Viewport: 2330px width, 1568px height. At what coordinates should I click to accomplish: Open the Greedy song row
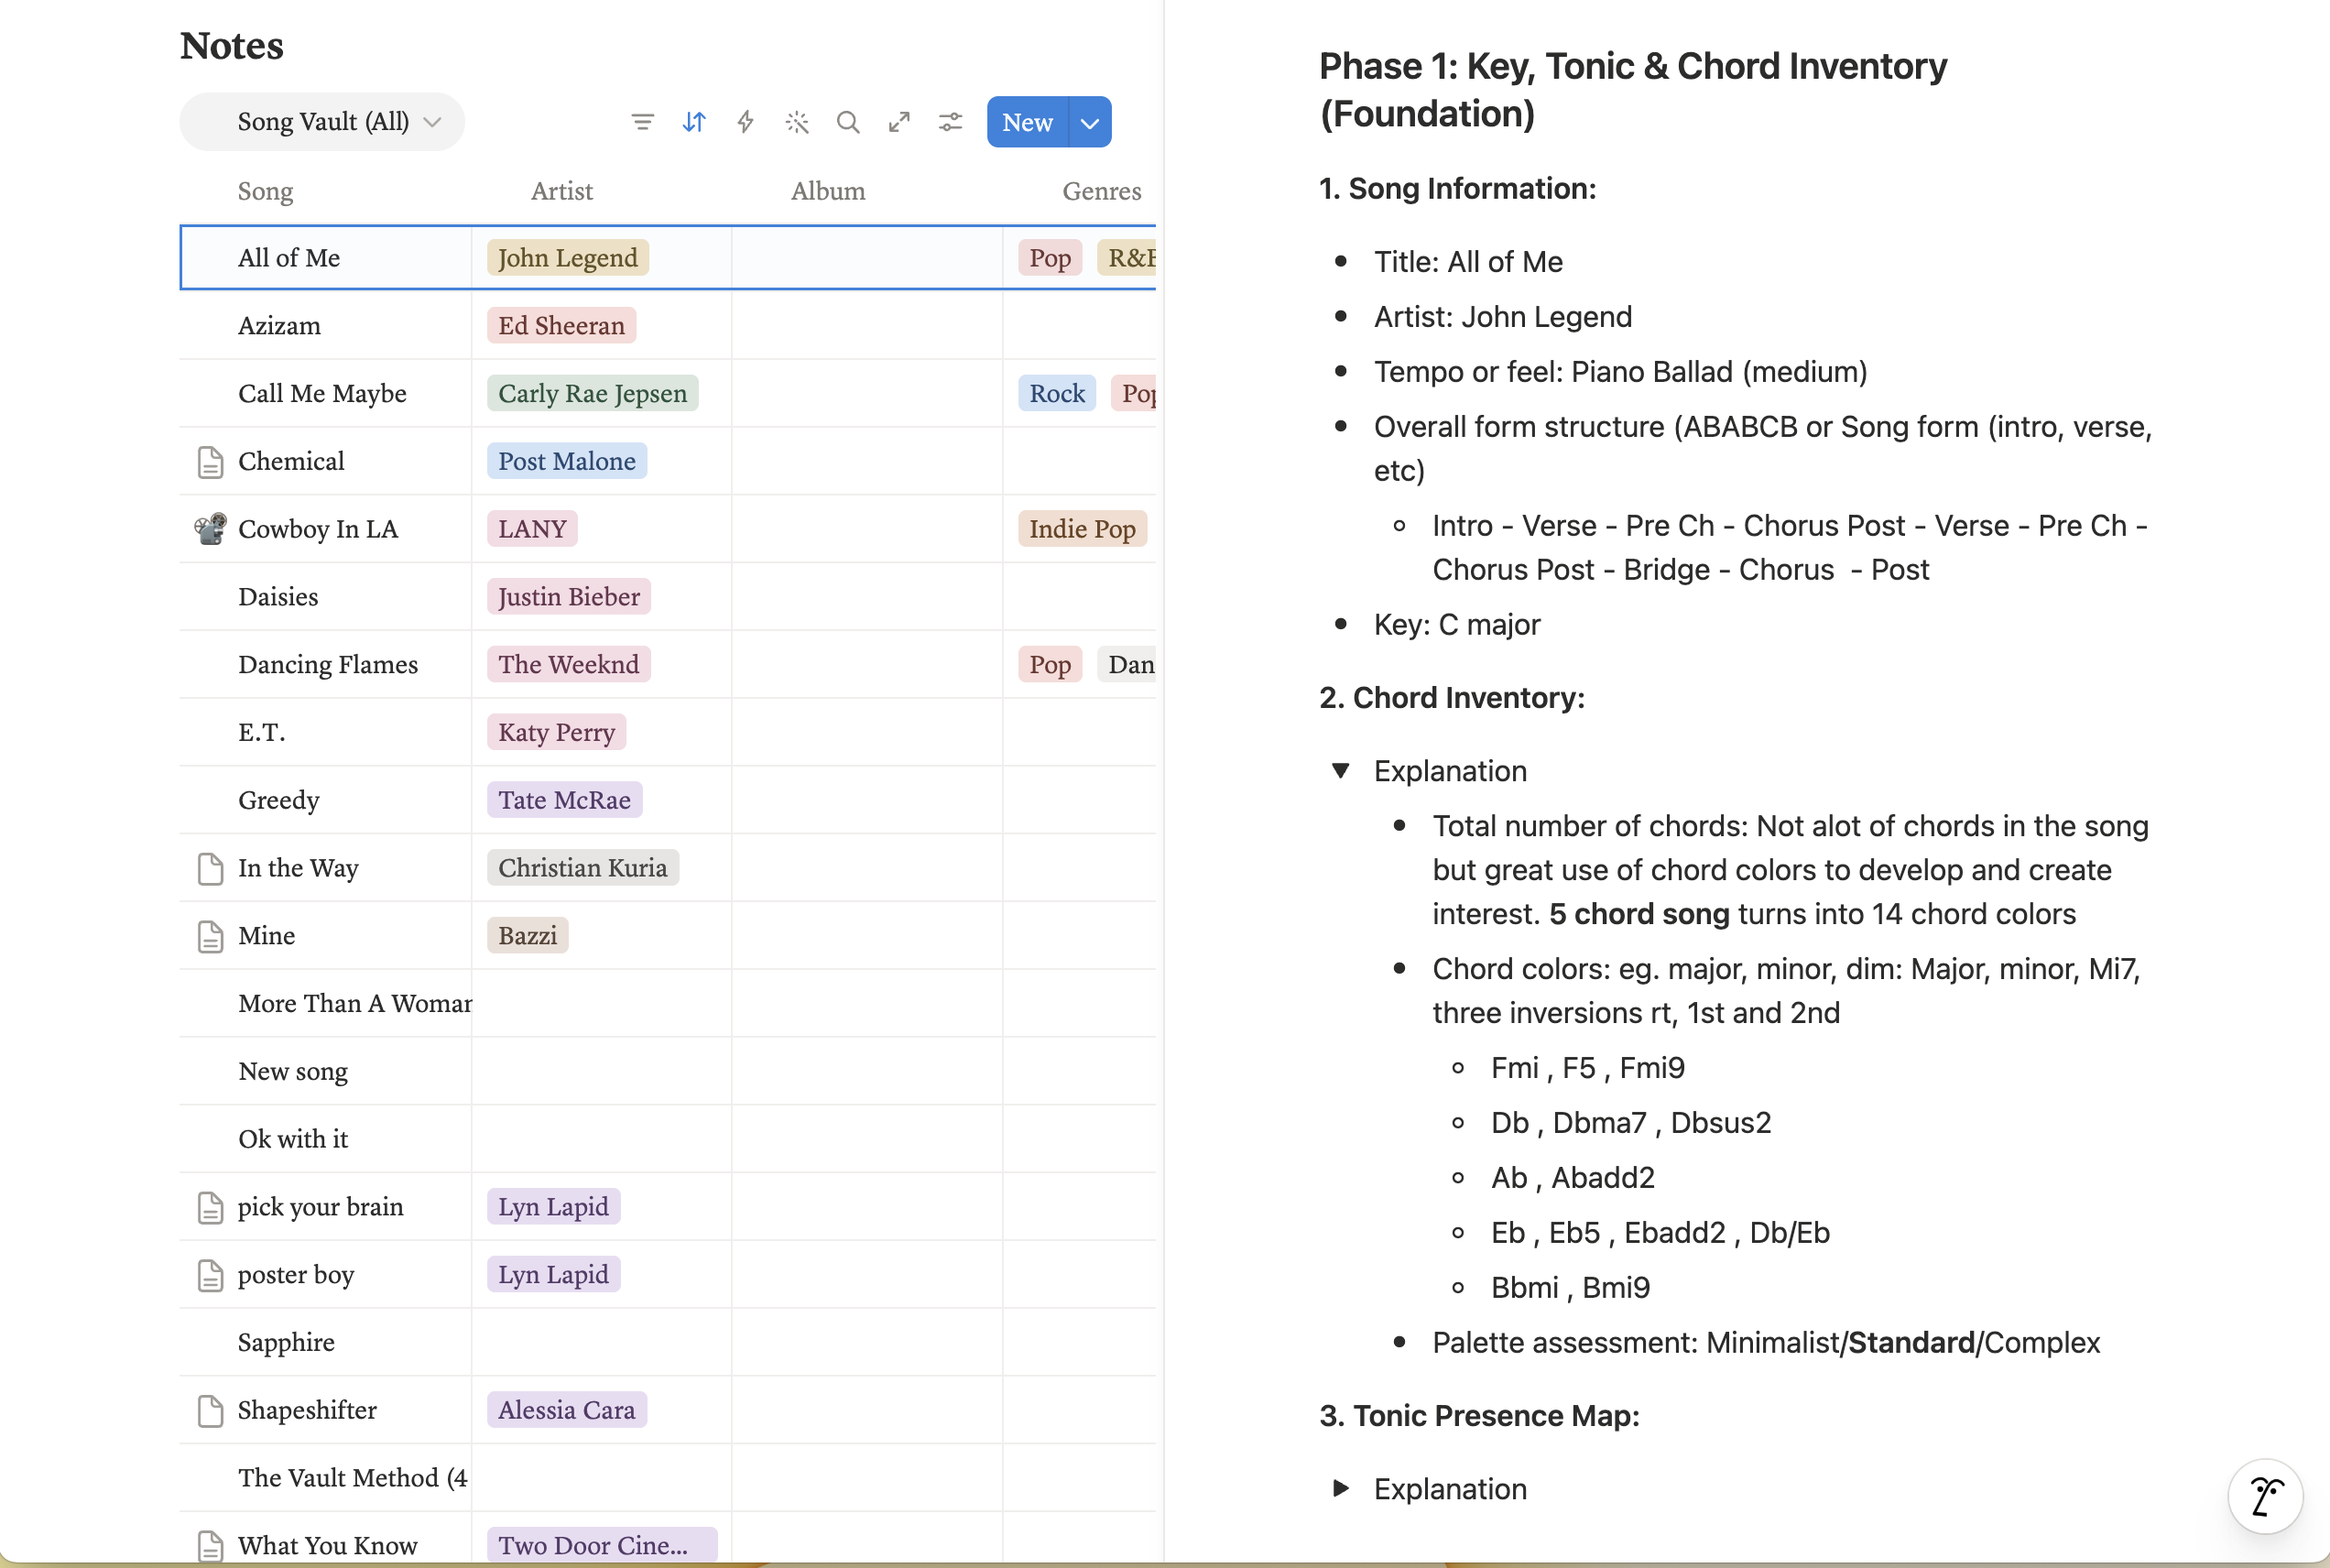point(279,800)
